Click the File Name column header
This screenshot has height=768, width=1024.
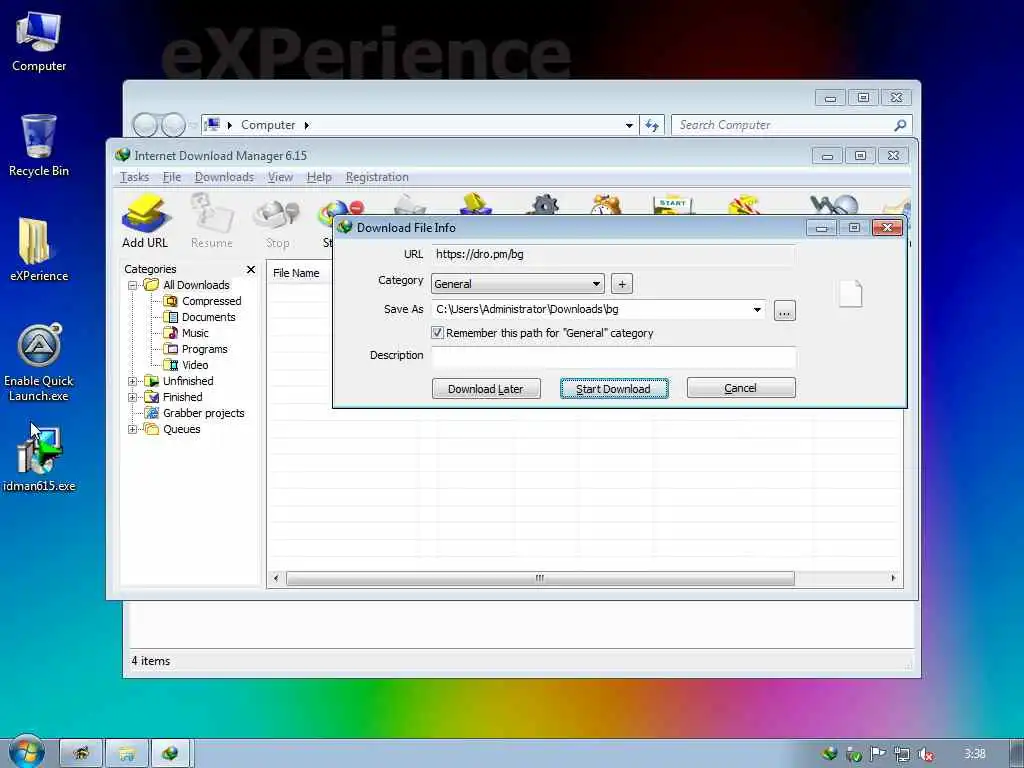pos(299,273)
